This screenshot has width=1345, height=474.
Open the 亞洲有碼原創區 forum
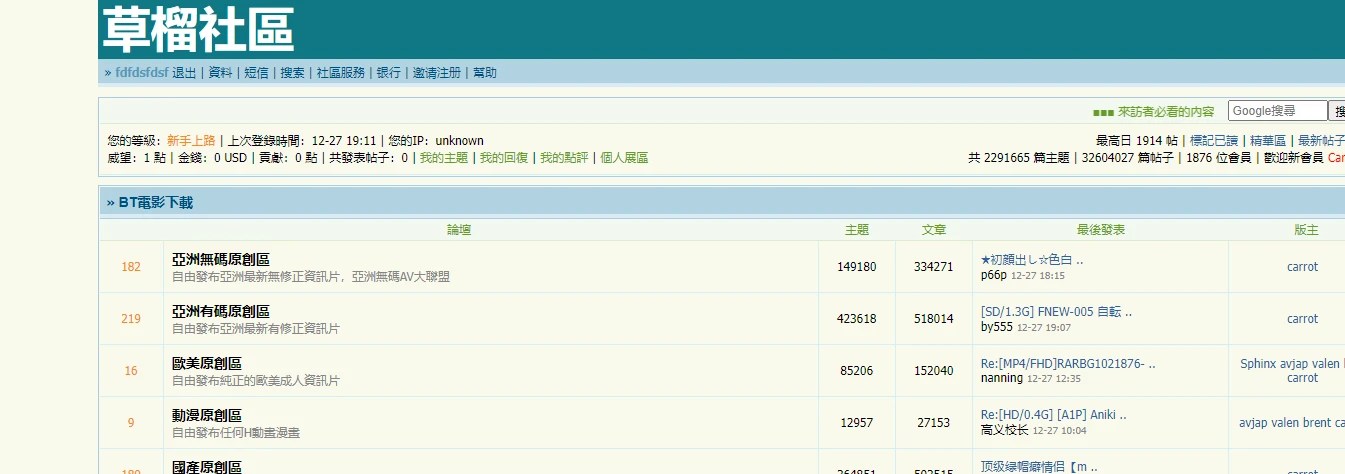[x=221, y=312]
